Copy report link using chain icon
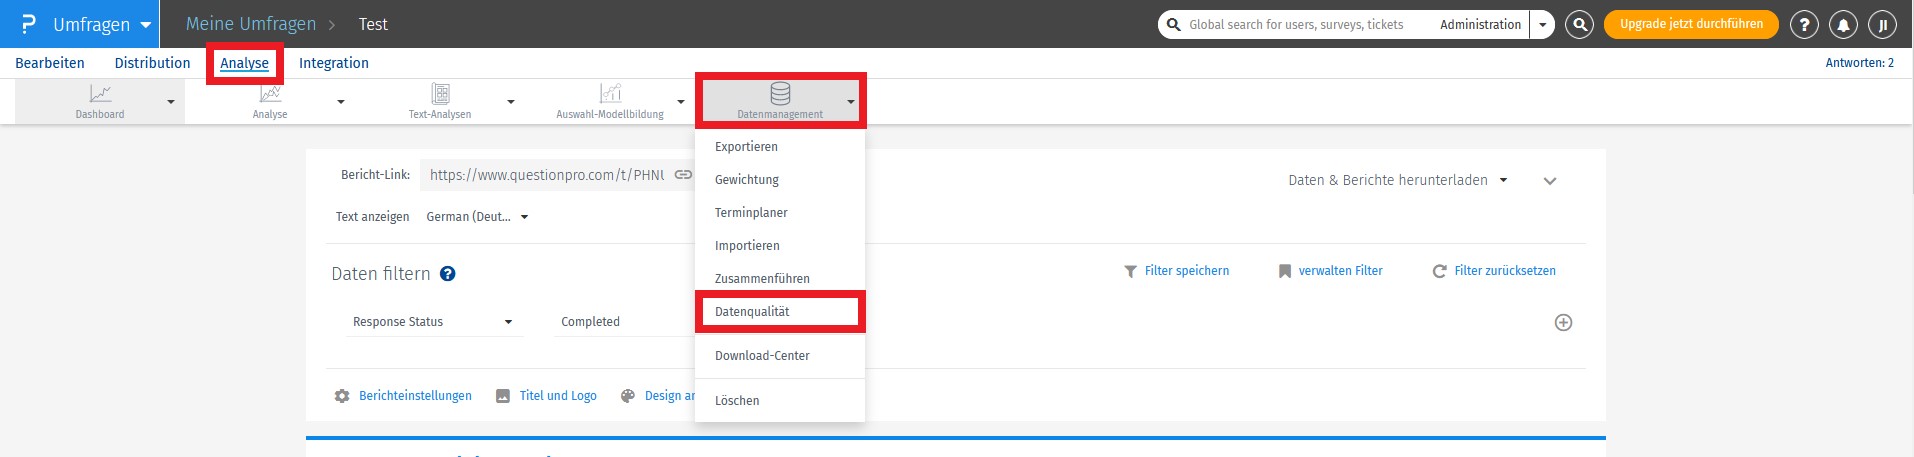The width and height of the screenshot is (1914, 457). click(x=683, y=175)
